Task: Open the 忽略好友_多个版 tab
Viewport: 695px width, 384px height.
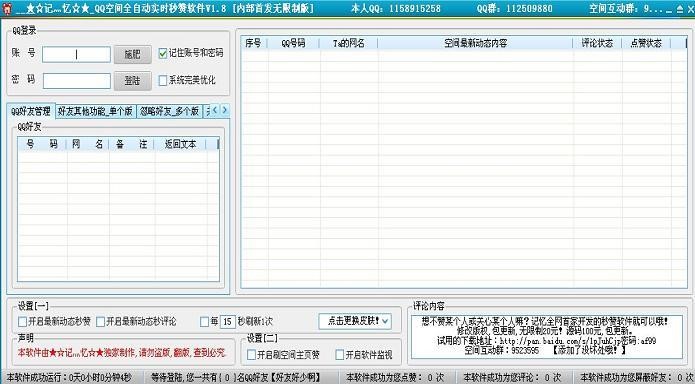Action: coord(169,111)
